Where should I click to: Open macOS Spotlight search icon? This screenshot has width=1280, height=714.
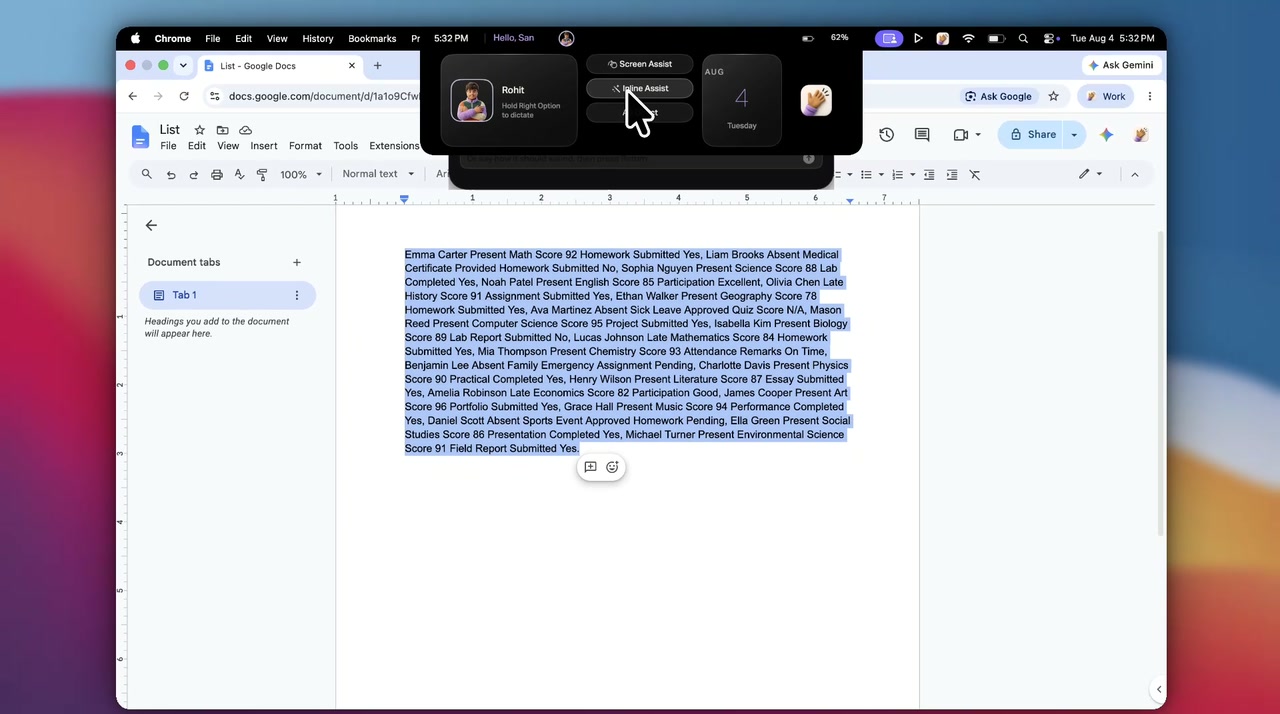tap(1023, 38)
